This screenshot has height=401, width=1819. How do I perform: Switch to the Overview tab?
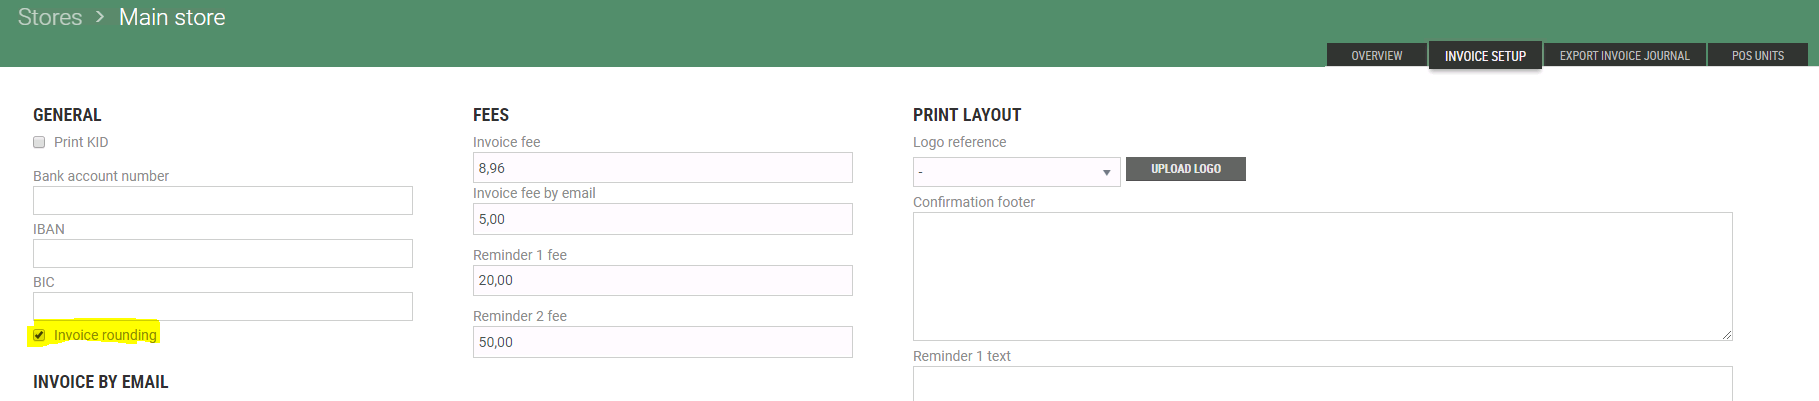(1376, 56)
